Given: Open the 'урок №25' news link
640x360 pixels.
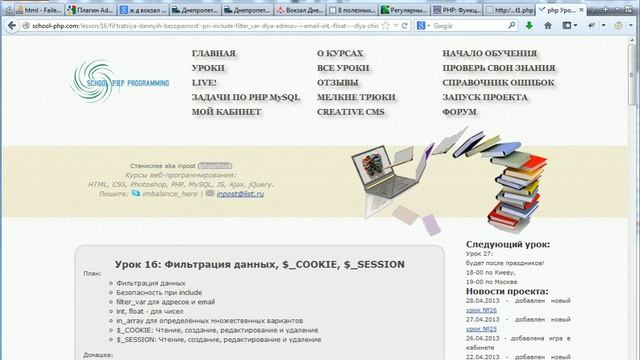Looking at the screenshot, I should click(x=481, y=329).
